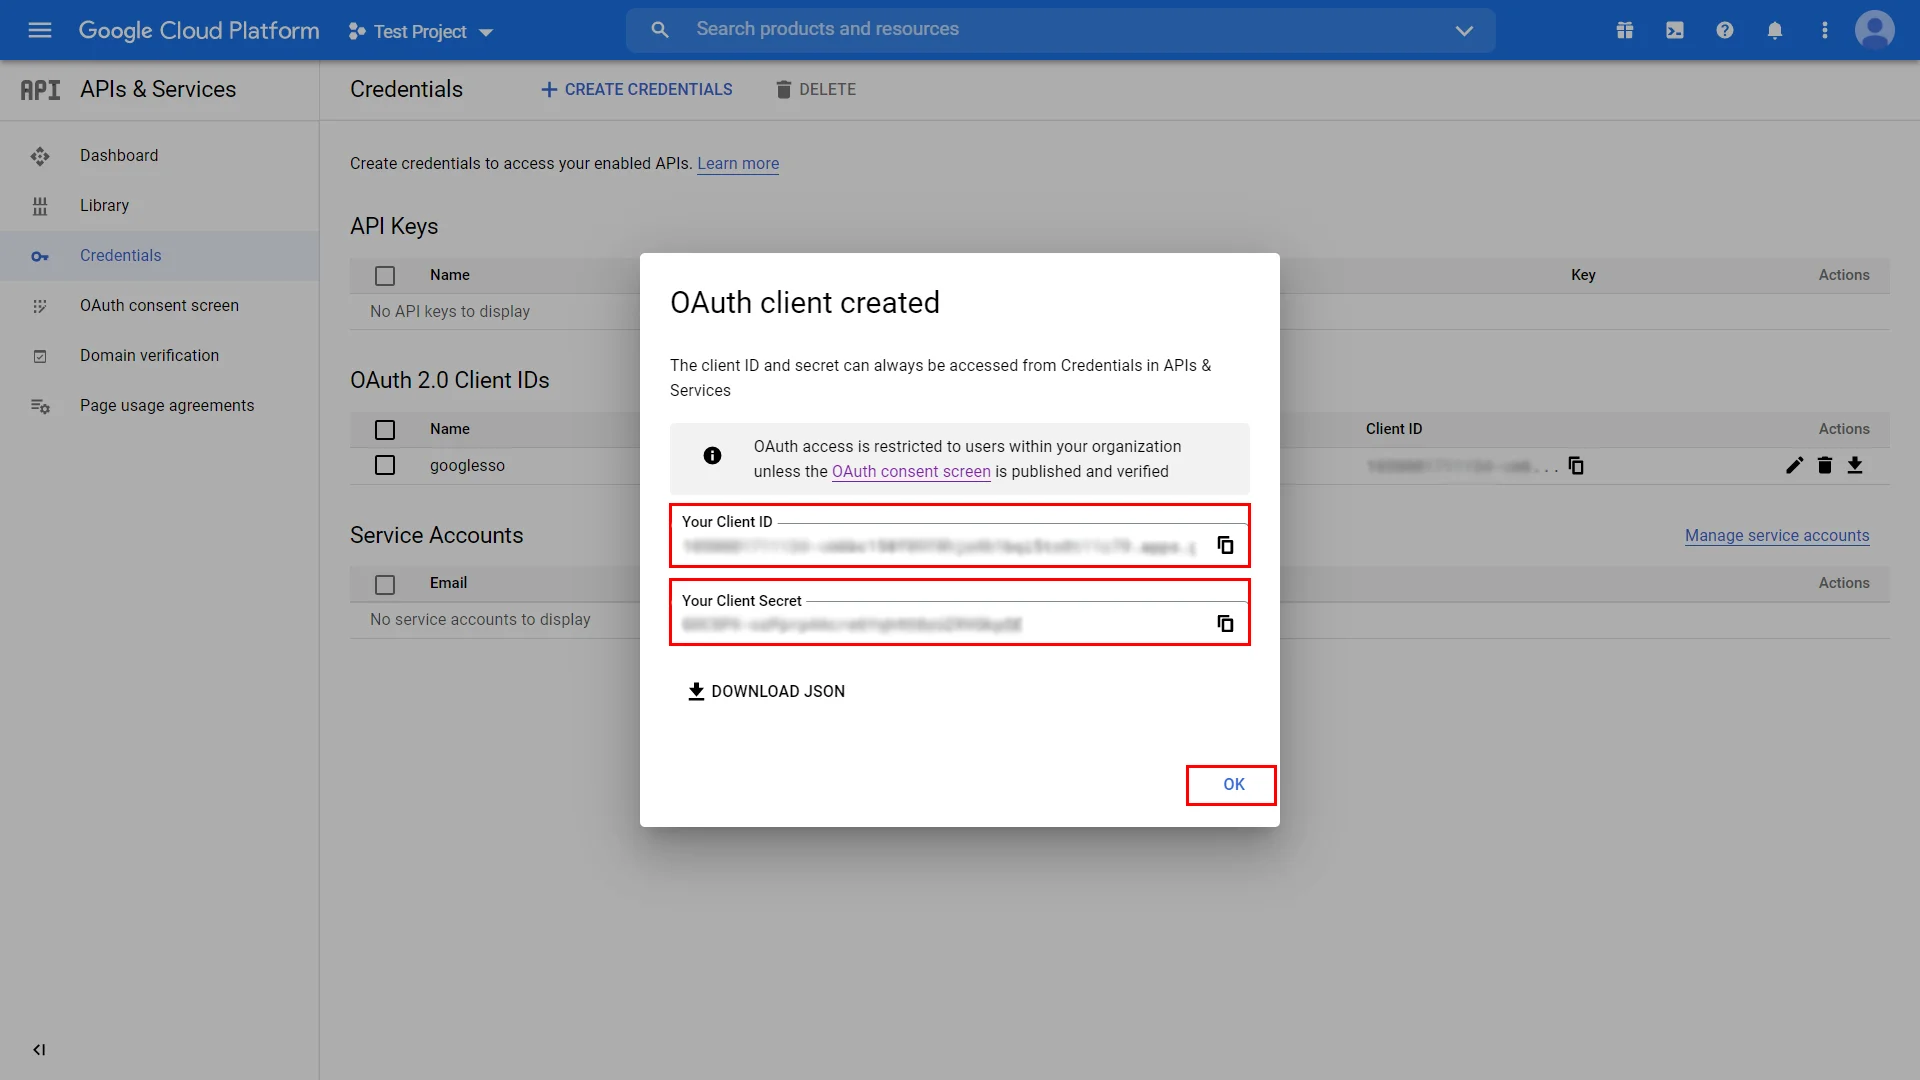Toggle the Service Accounts header checkbox

(385, 585)
